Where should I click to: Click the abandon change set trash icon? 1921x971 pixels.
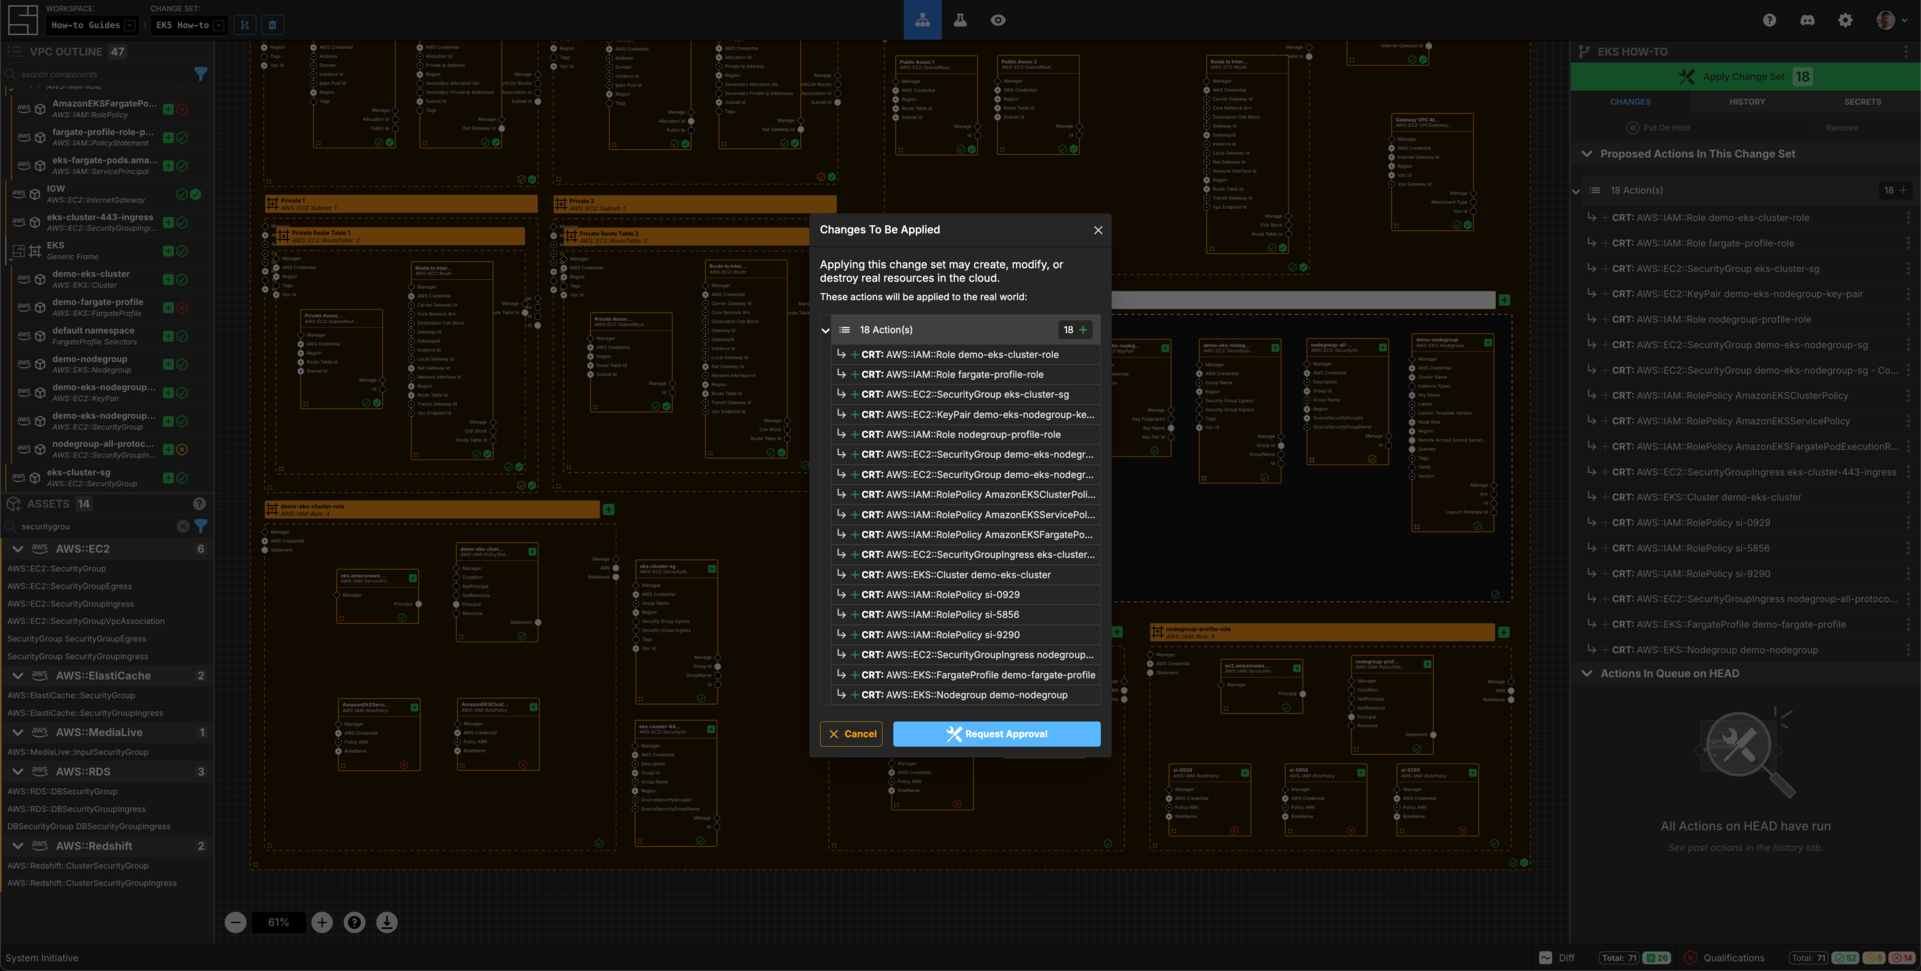click(272, 25)
